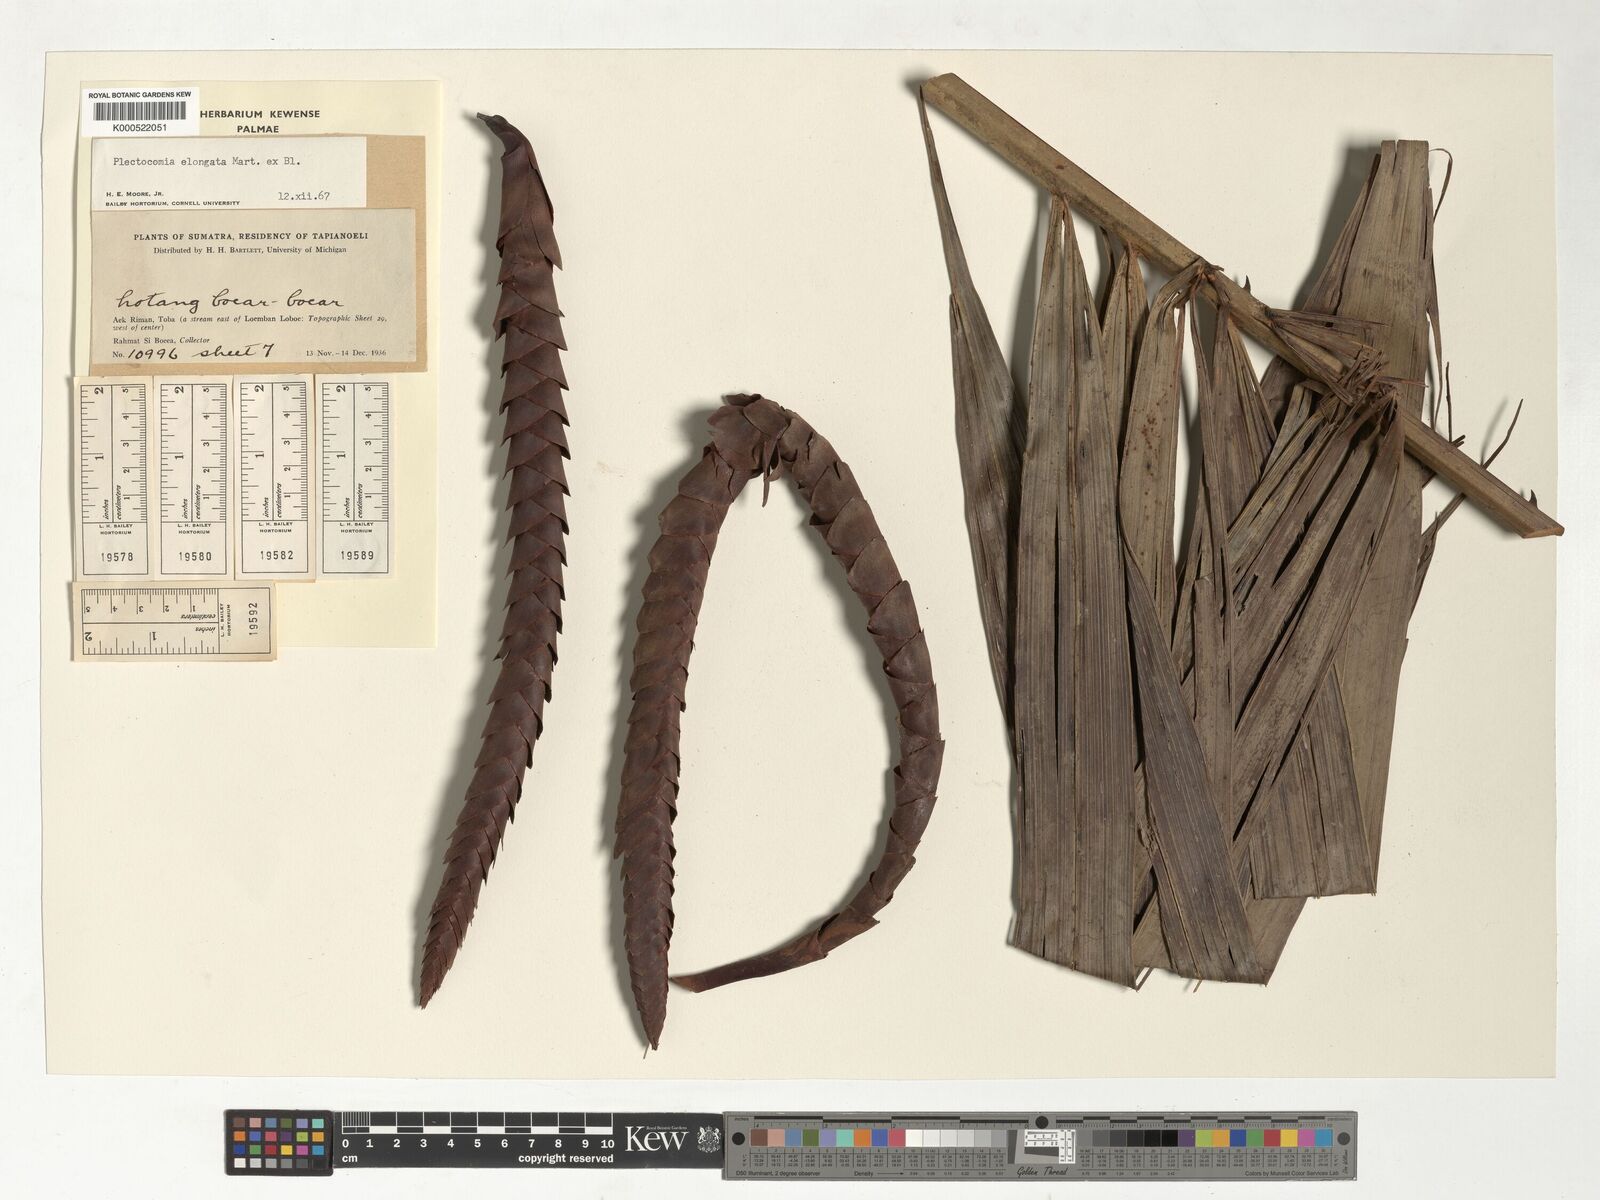Click the 'copyright reserved' text on scale bar
The width and height of the screenshot is (1600, 1200).
click(x=565, y=1158)
